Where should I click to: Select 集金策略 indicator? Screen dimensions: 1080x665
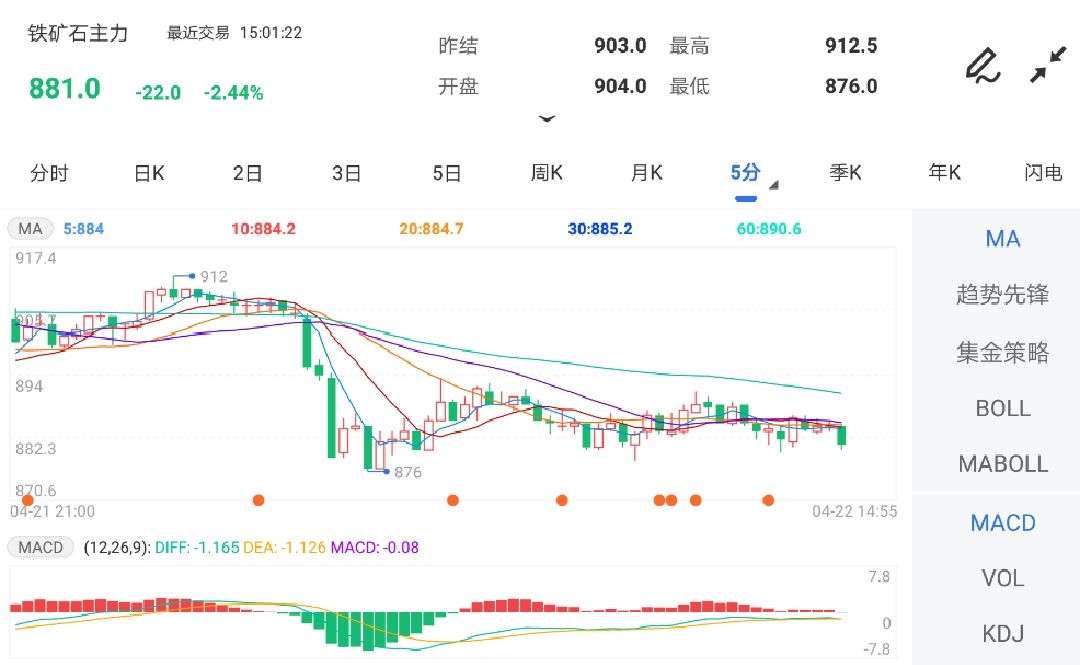tap(1003, 353)
